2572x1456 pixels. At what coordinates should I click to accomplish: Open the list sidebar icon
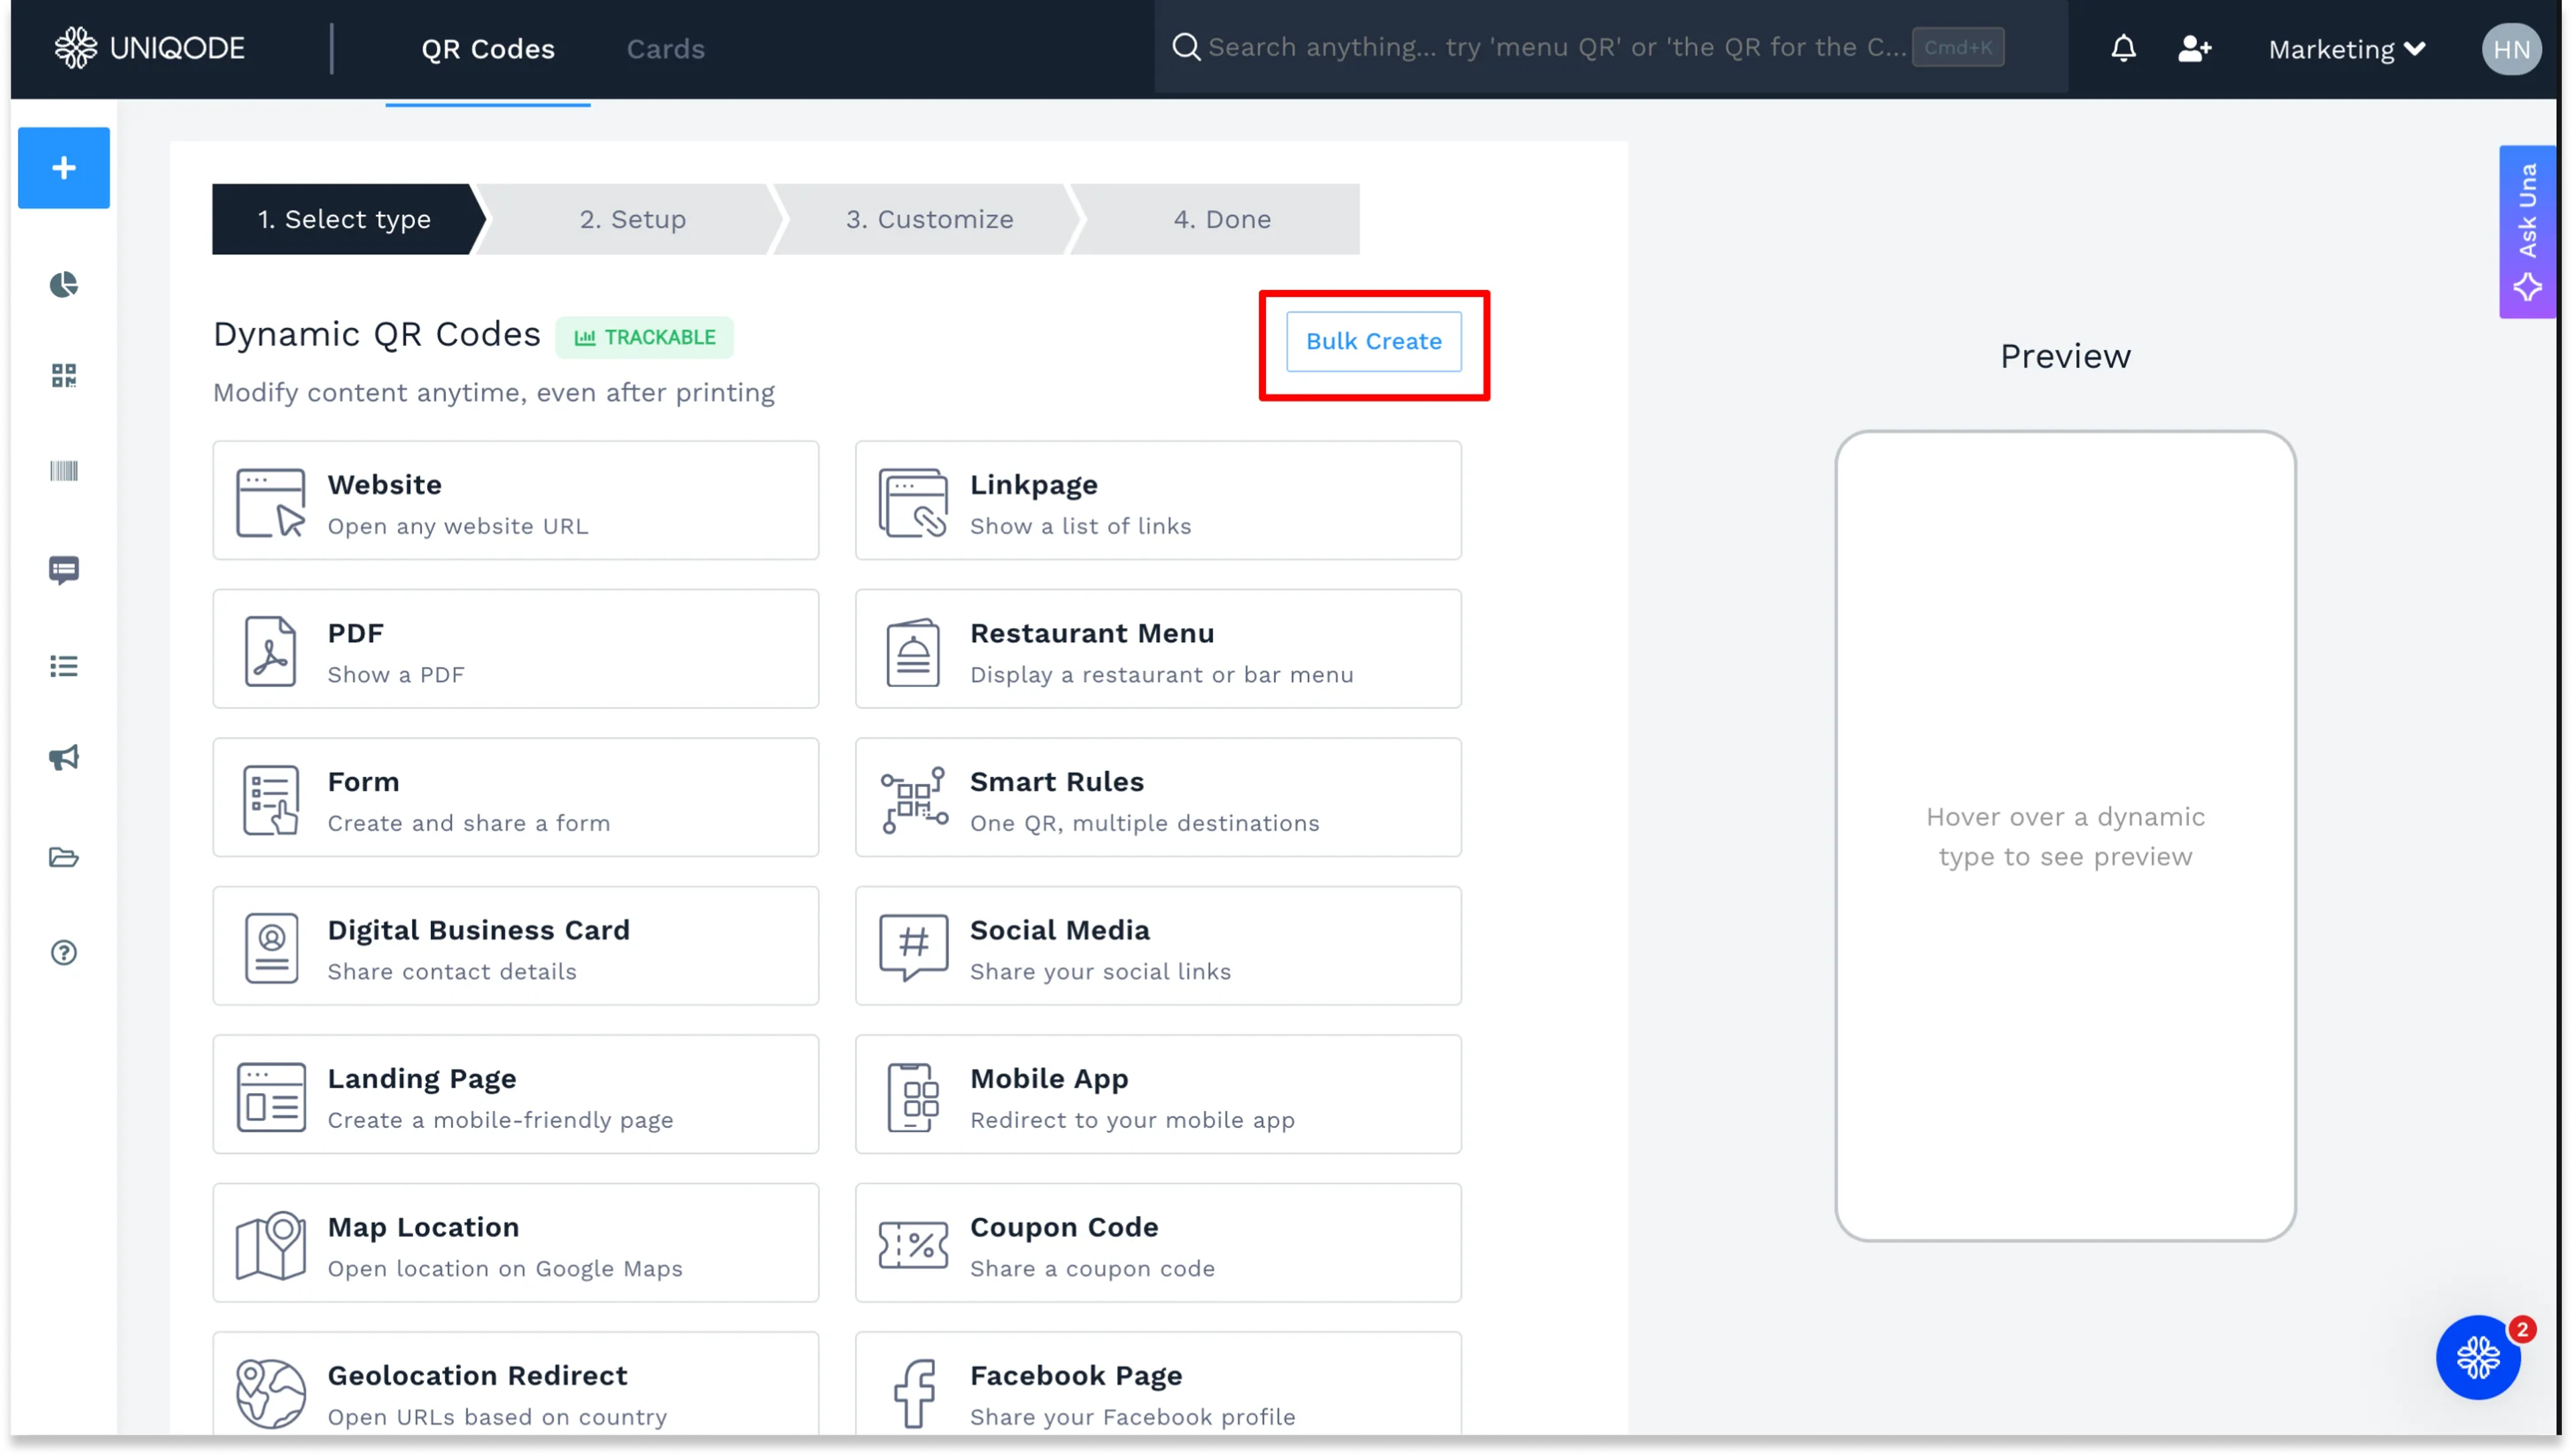[64, 666]
